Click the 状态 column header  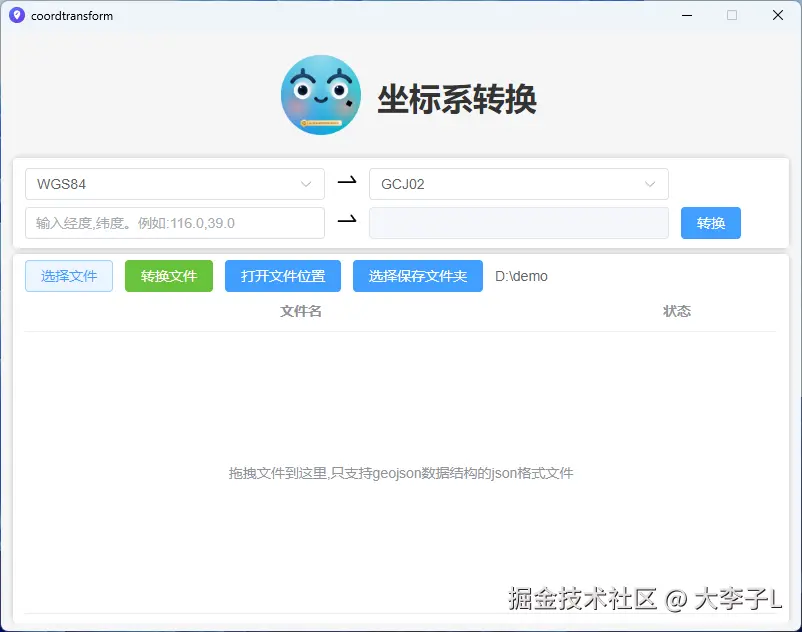677,311
